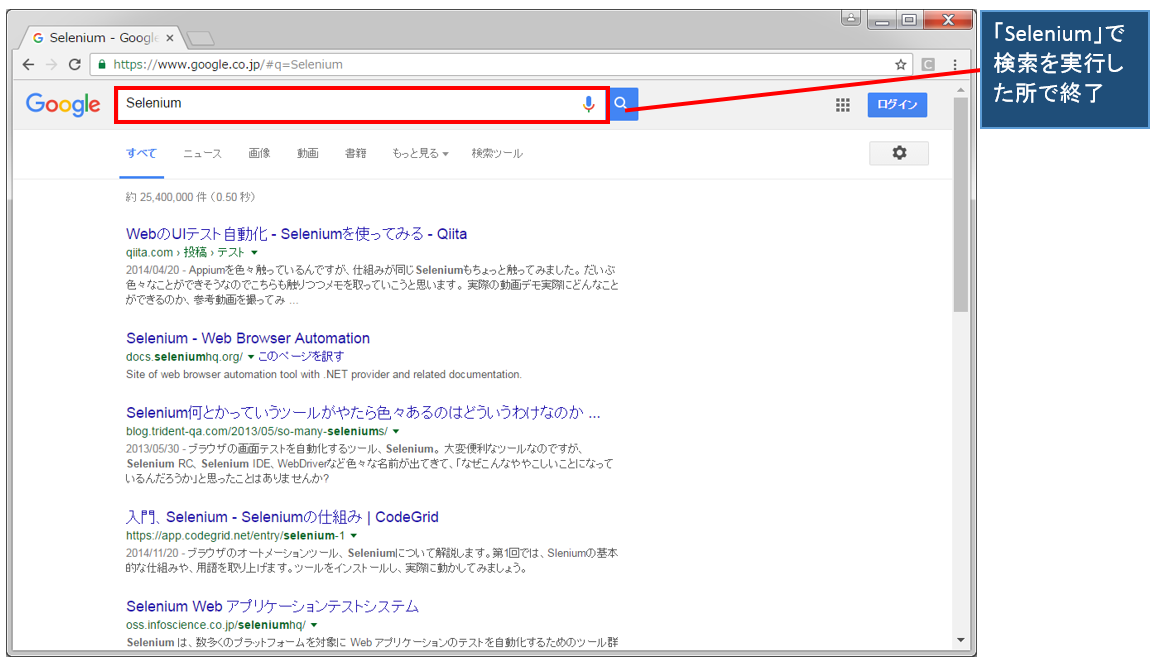Open the Google apps grid icon
The image size is (1163, 665).
coord(843,105)
